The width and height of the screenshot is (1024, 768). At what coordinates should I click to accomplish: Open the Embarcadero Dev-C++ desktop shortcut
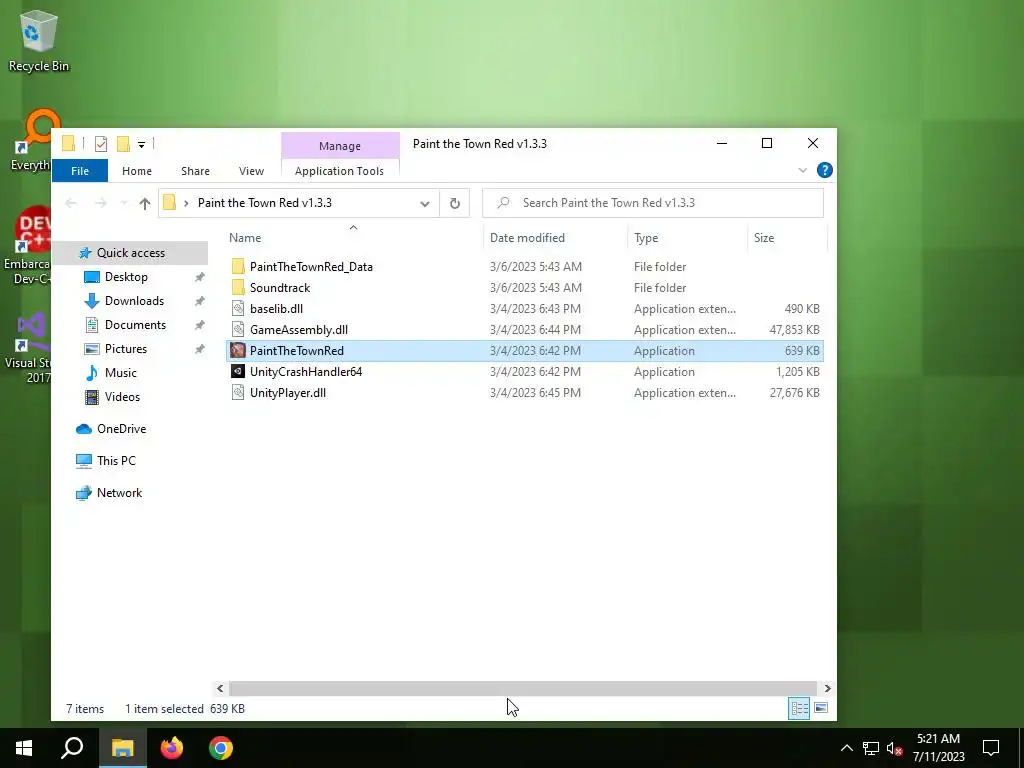[26, 245]
